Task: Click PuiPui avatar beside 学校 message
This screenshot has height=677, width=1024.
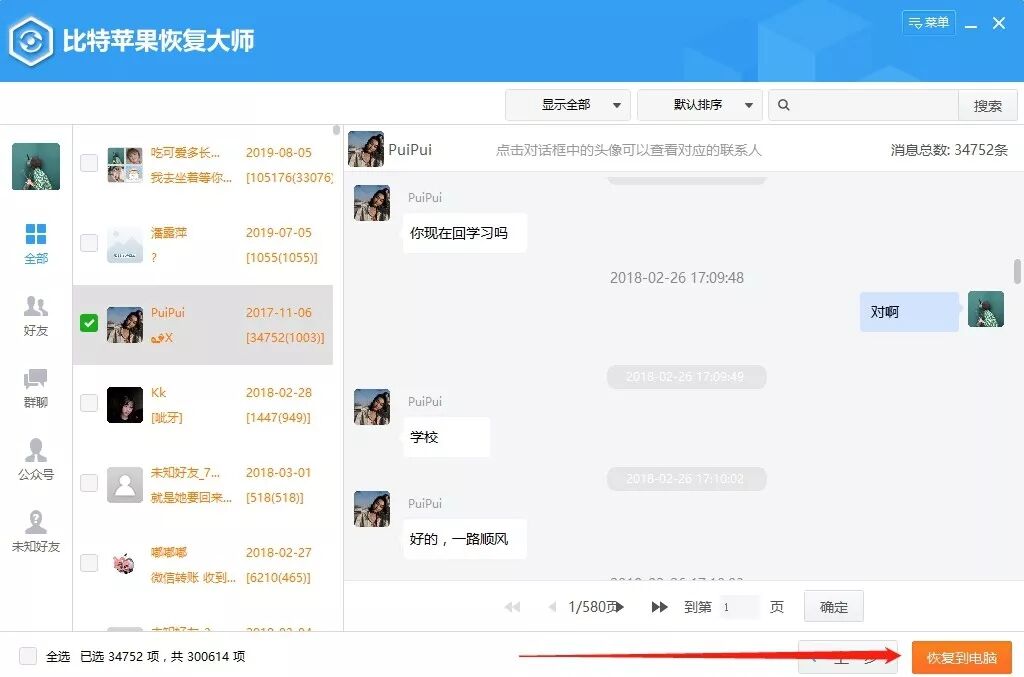Action: tap(372, 407)
